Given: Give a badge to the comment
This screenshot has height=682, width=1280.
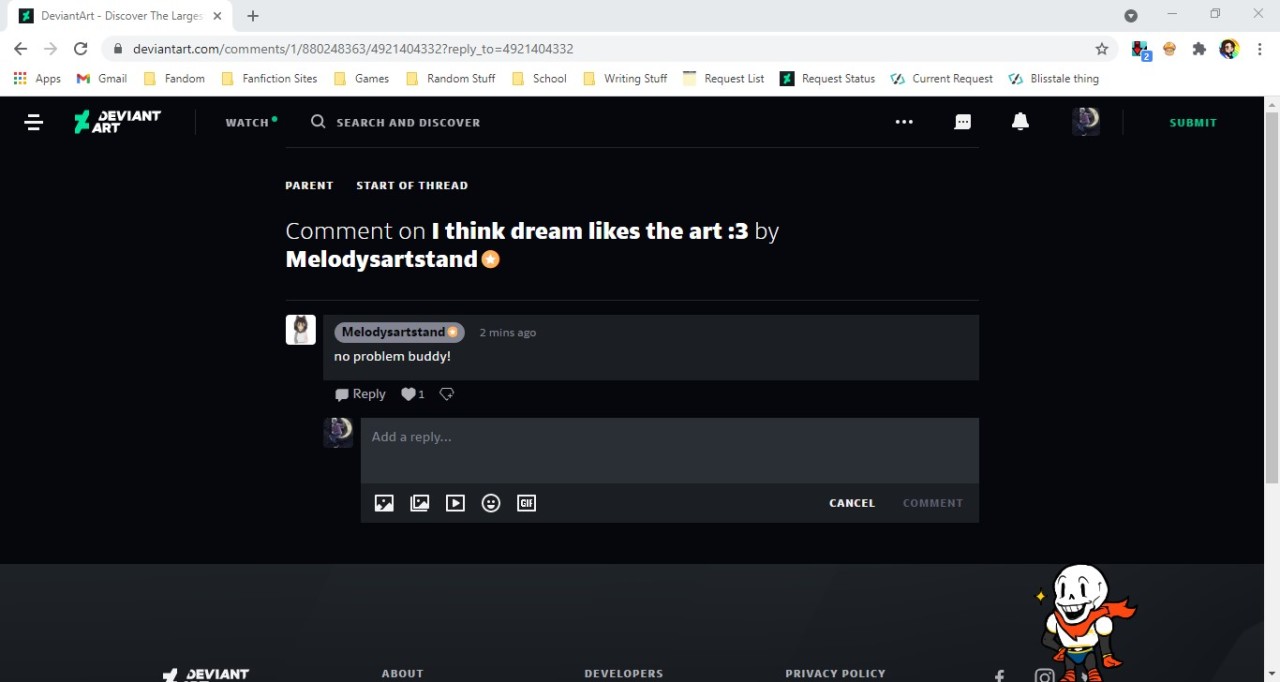Looking at the screenshot, I should coord(447,394).
